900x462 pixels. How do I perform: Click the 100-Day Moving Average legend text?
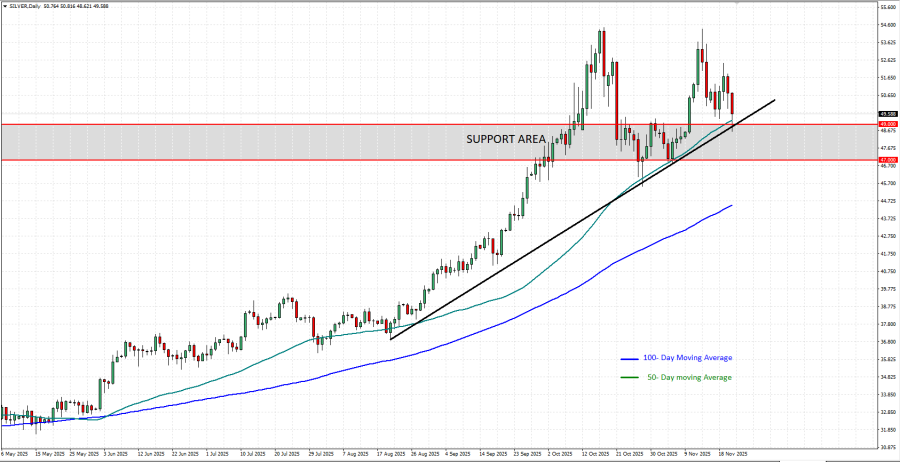pyautogui.click(x=690, y=357)
